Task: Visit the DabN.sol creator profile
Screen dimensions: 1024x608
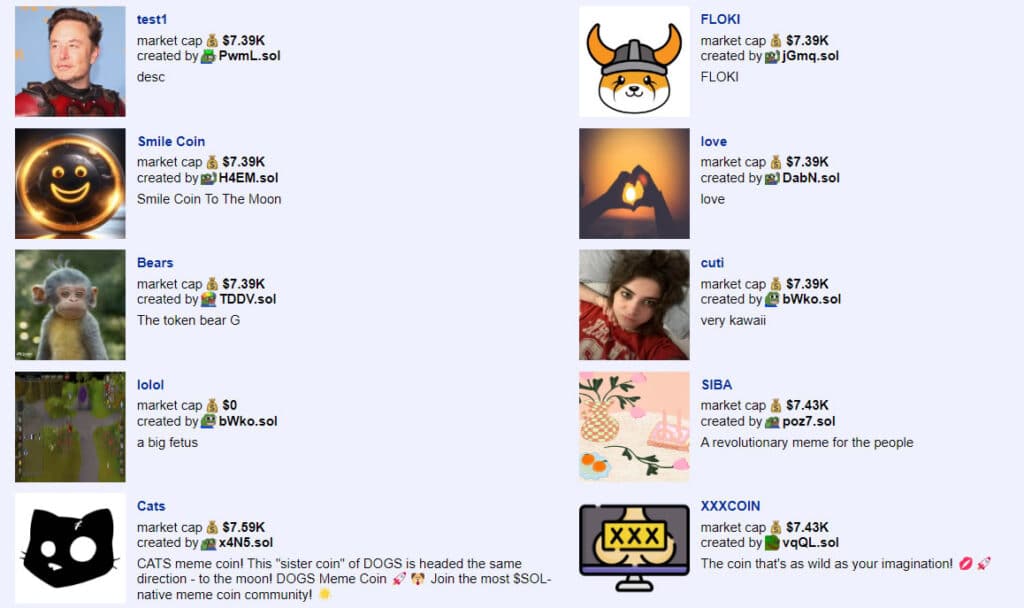Action: [x=811, y=178]
